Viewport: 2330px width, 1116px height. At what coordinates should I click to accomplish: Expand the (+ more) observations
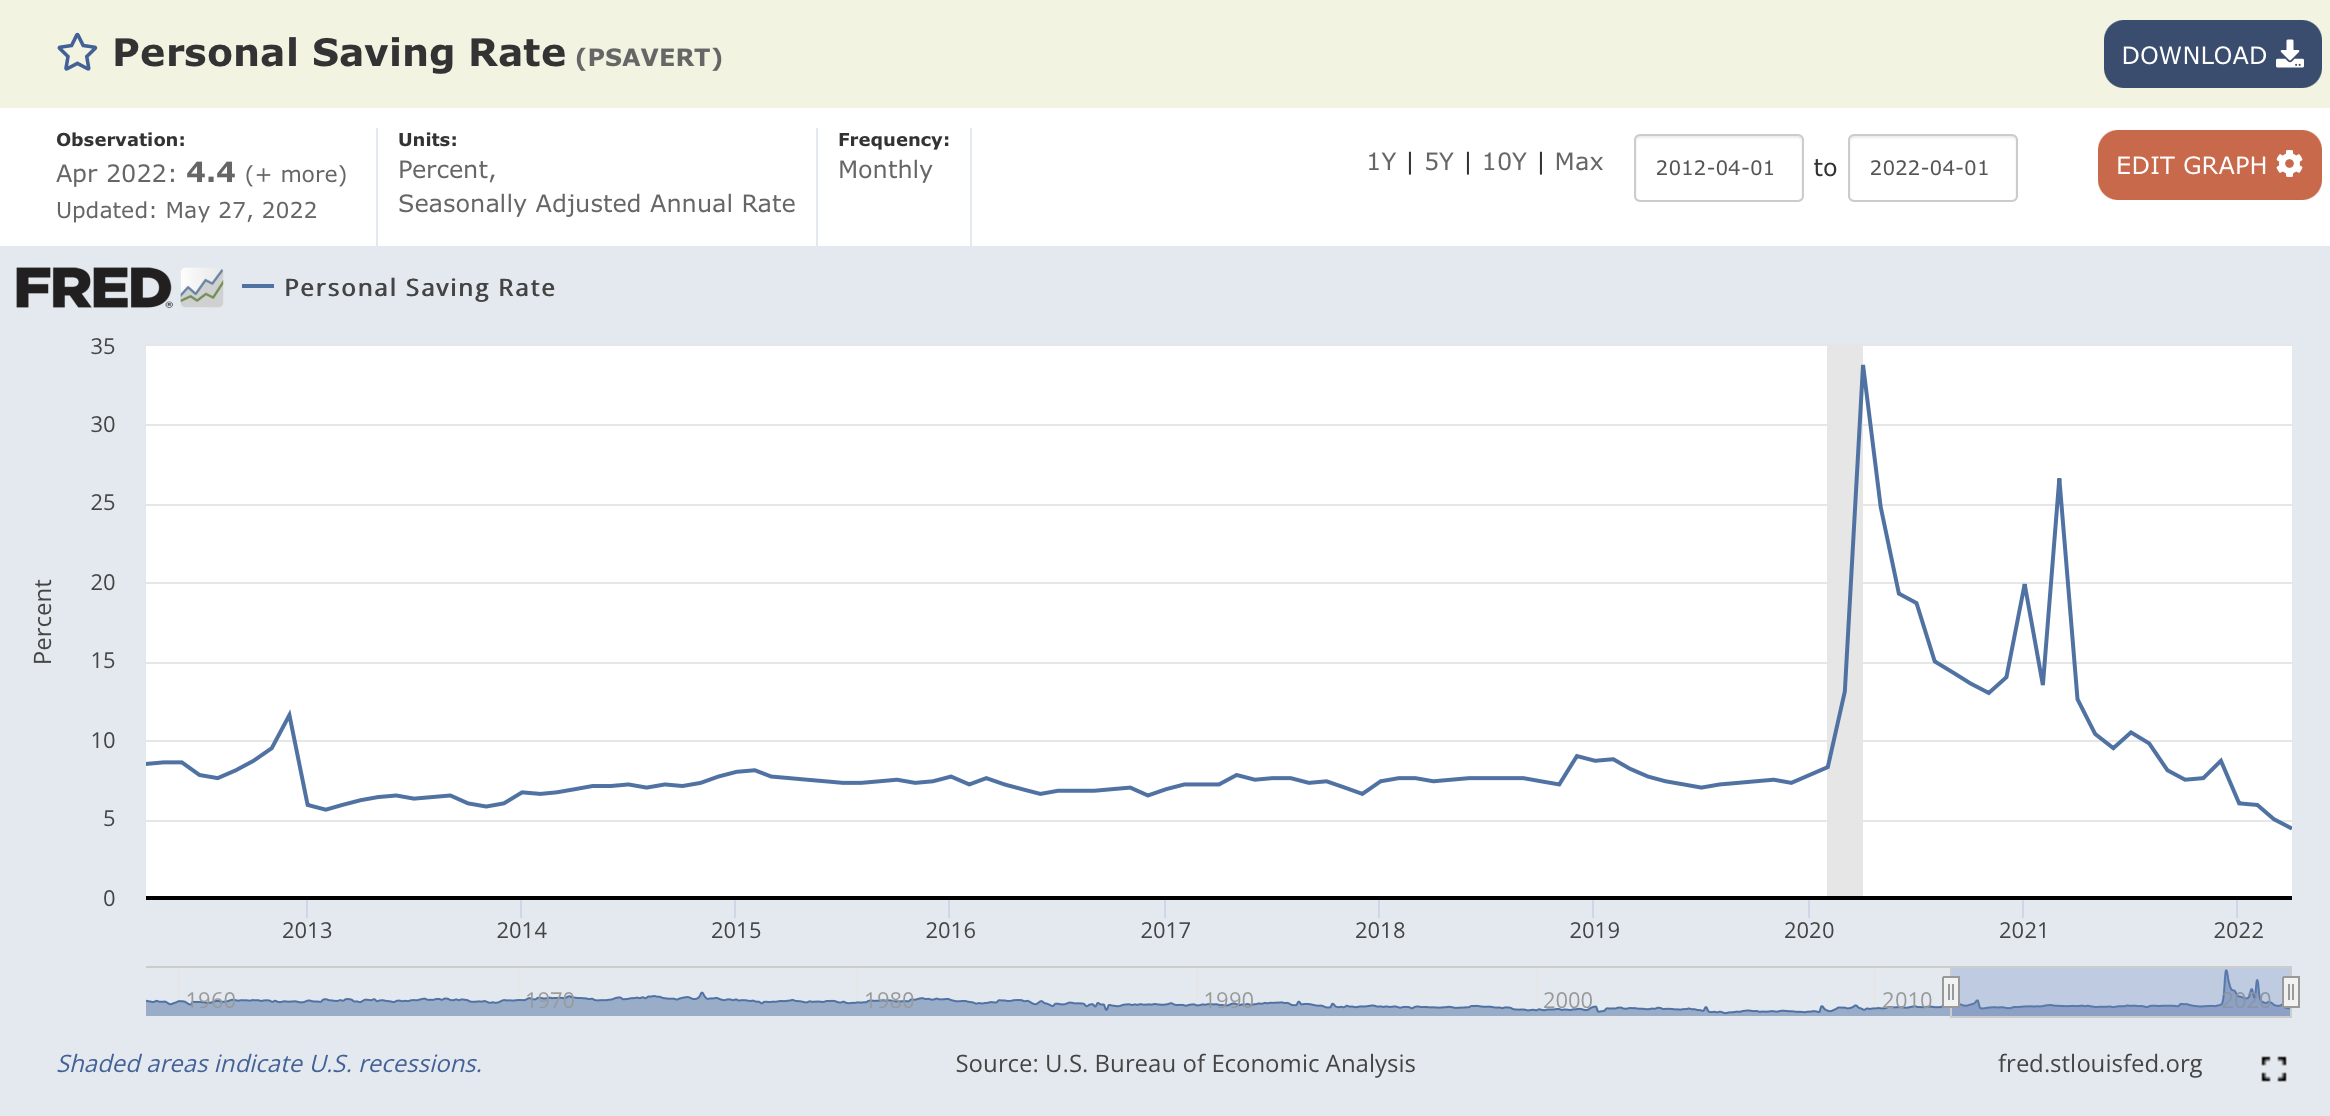[x=296, y=174]
